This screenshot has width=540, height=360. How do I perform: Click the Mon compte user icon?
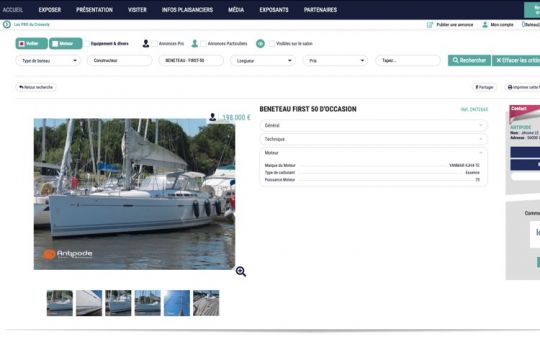(x=485, y=25)
